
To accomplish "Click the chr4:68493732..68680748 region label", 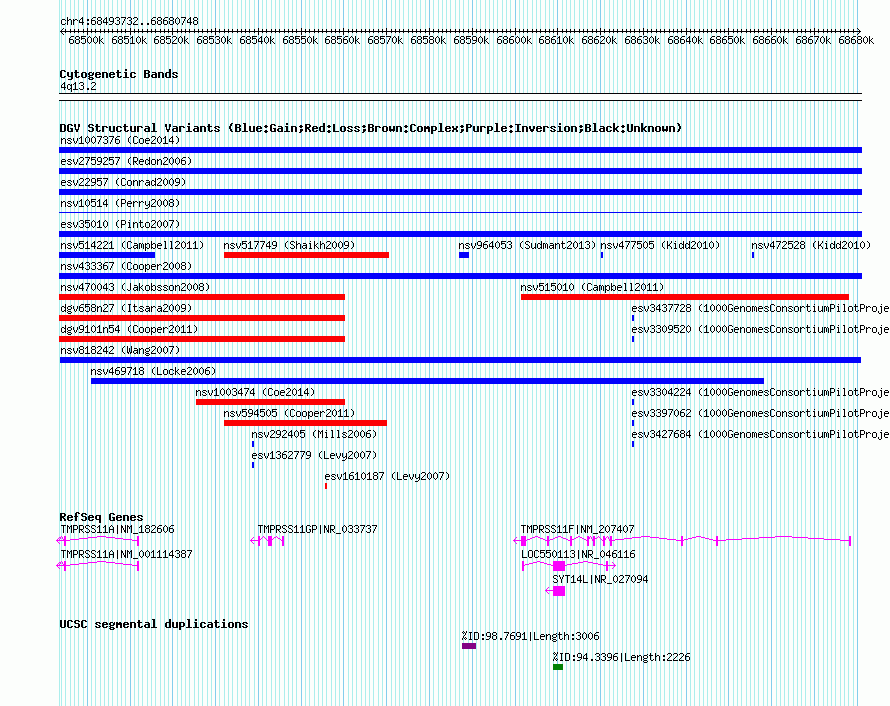I will pyautogui.click(x=129, y=21).
